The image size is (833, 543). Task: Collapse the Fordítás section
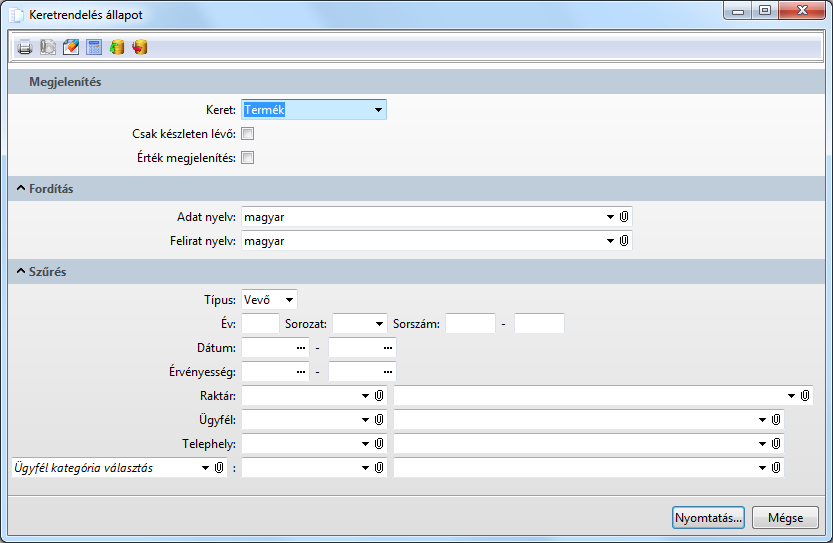tap(22, 189)
